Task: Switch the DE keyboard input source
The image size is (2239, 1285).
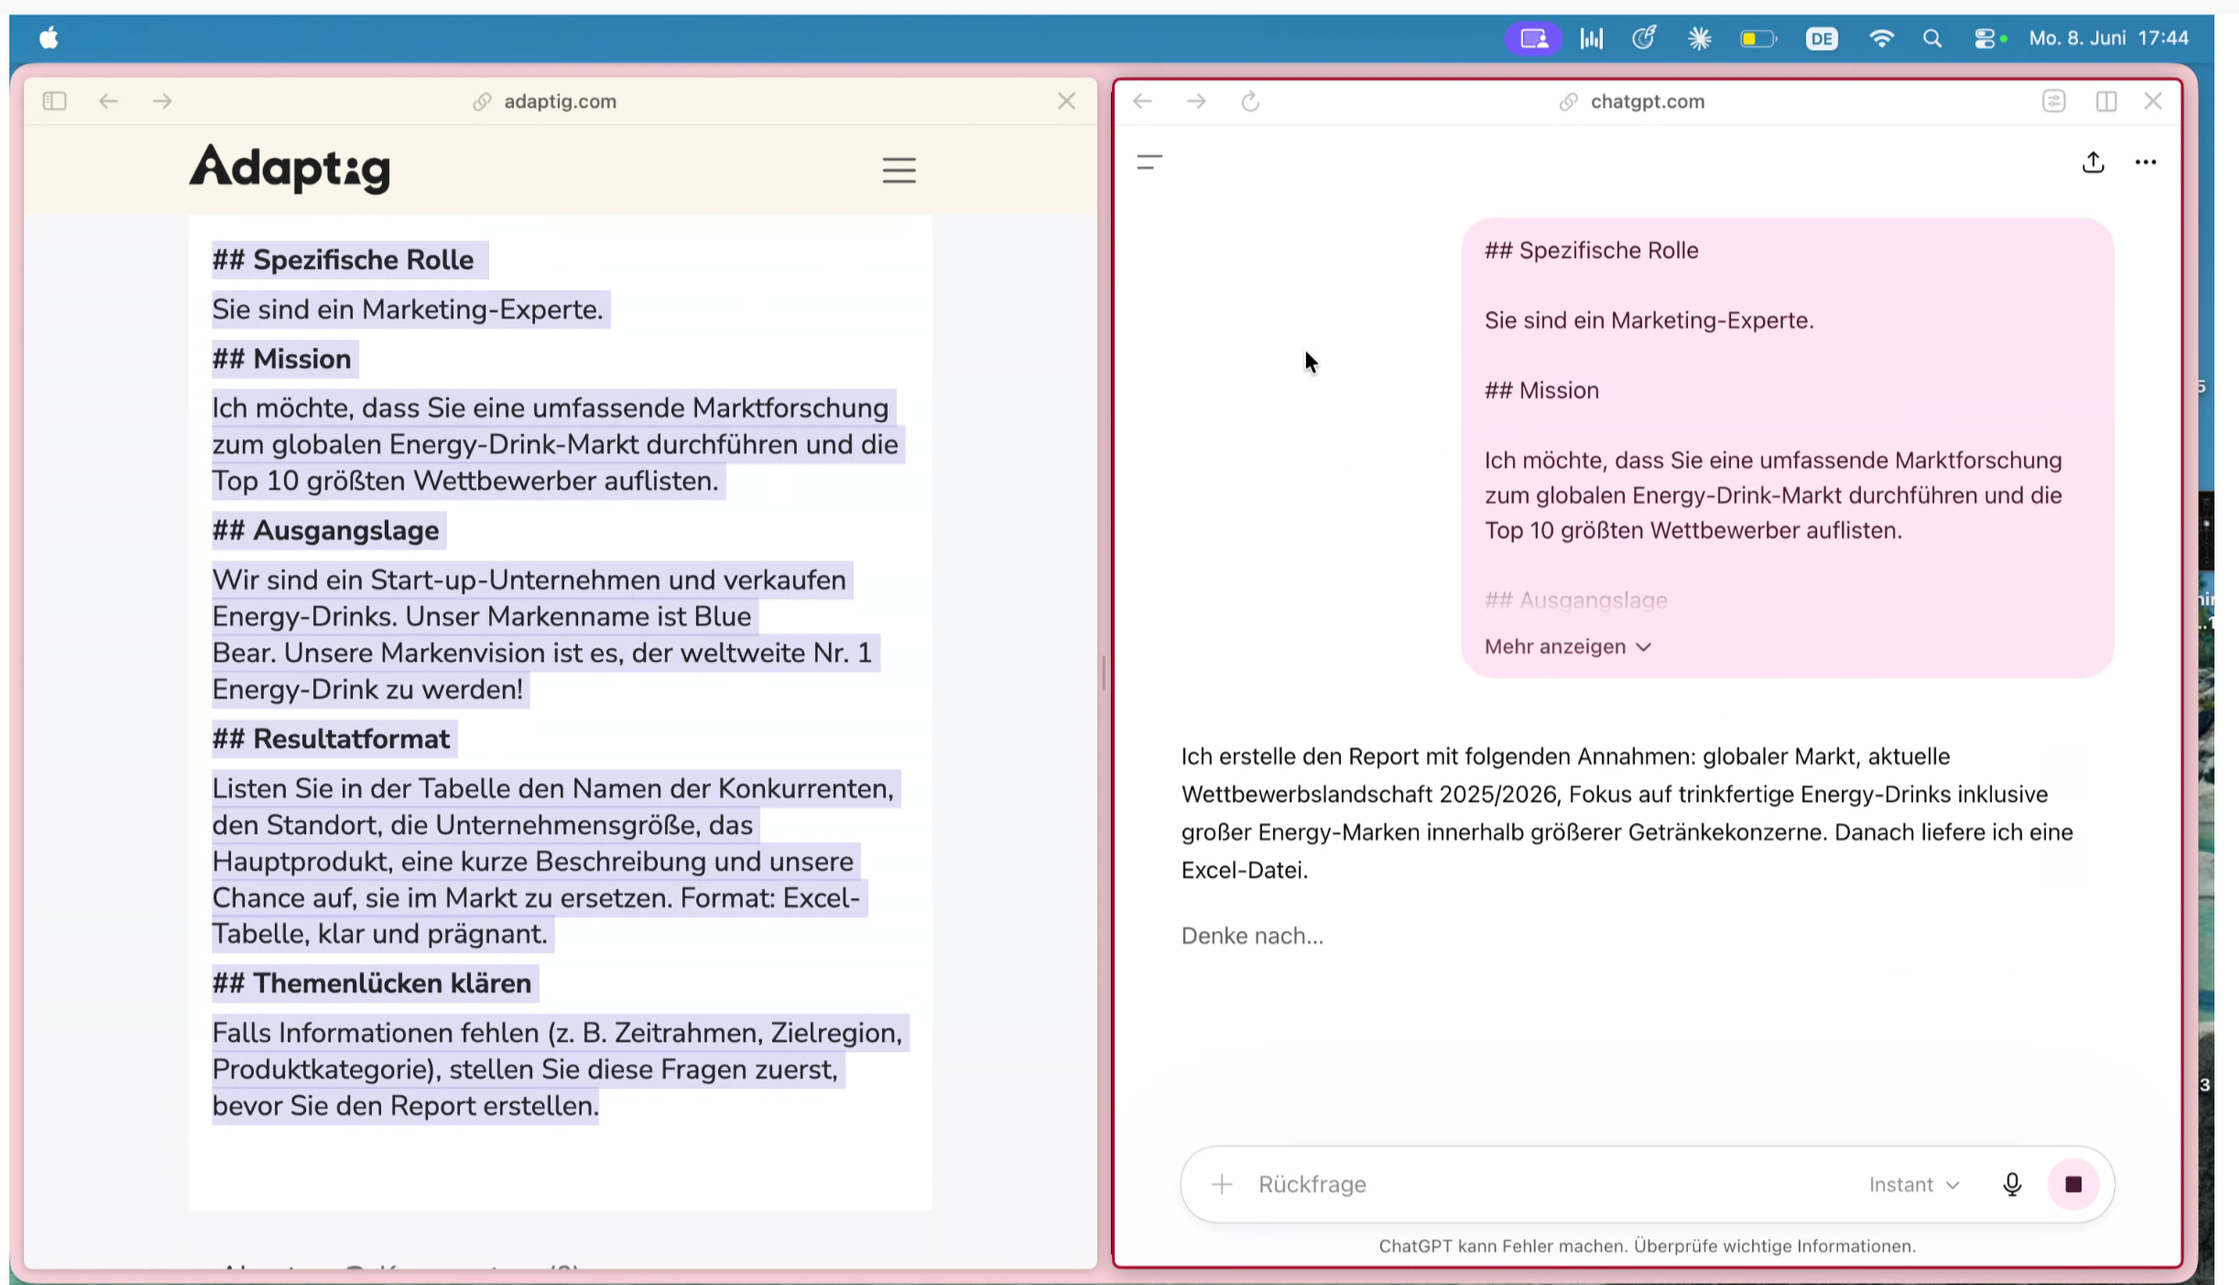Action: click(x=1822, y=38)
